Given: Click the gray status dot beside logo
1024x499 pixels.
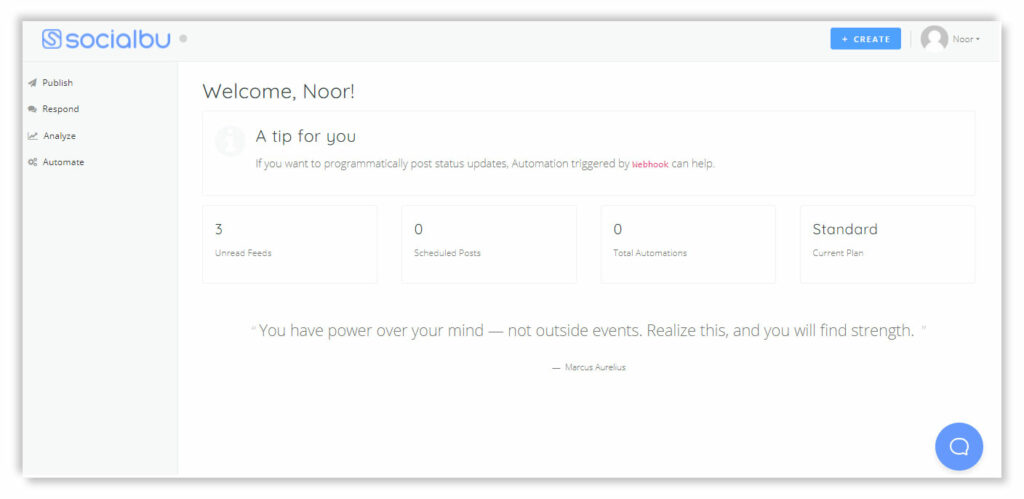Looking at the screenshot, I should click(x=183, y=40).
